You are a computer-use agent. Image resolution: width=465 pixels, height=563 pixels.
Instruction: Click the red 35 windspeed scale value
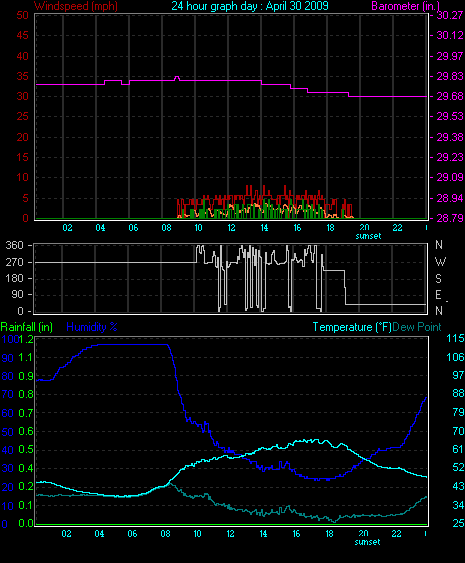click(x=22, y=76)
